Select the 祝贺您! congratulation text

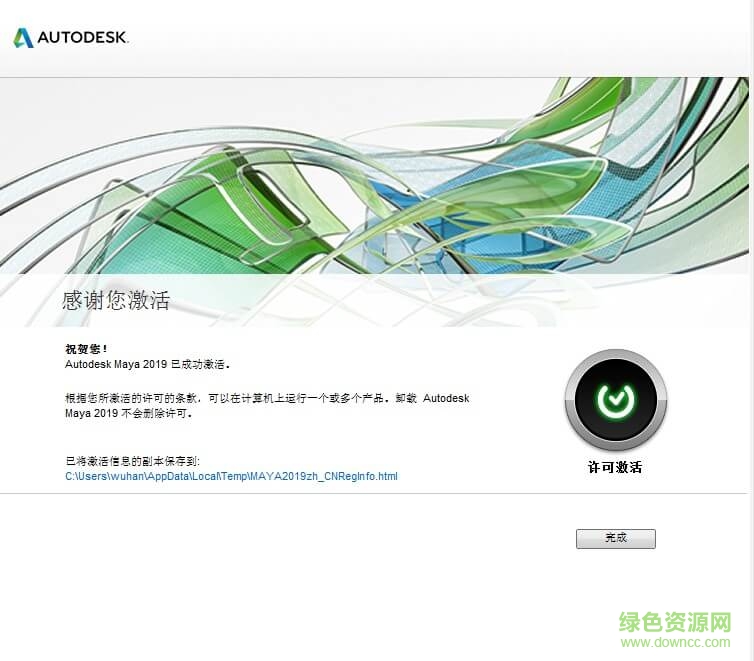click(x=87, y=349)
